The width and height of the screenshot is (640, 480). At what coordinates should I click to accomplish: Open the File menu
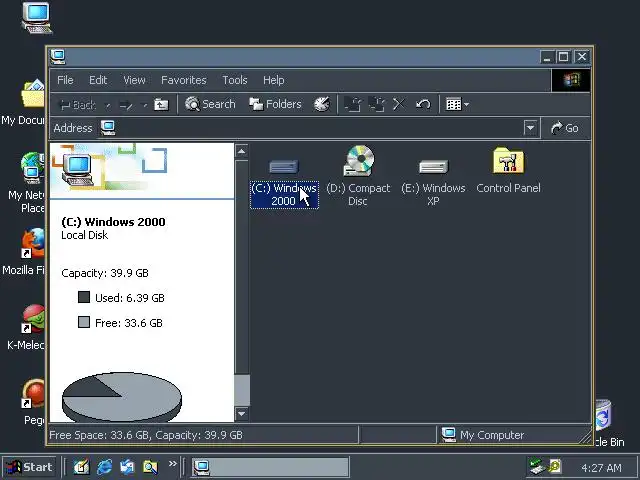(x=65, y=80)
